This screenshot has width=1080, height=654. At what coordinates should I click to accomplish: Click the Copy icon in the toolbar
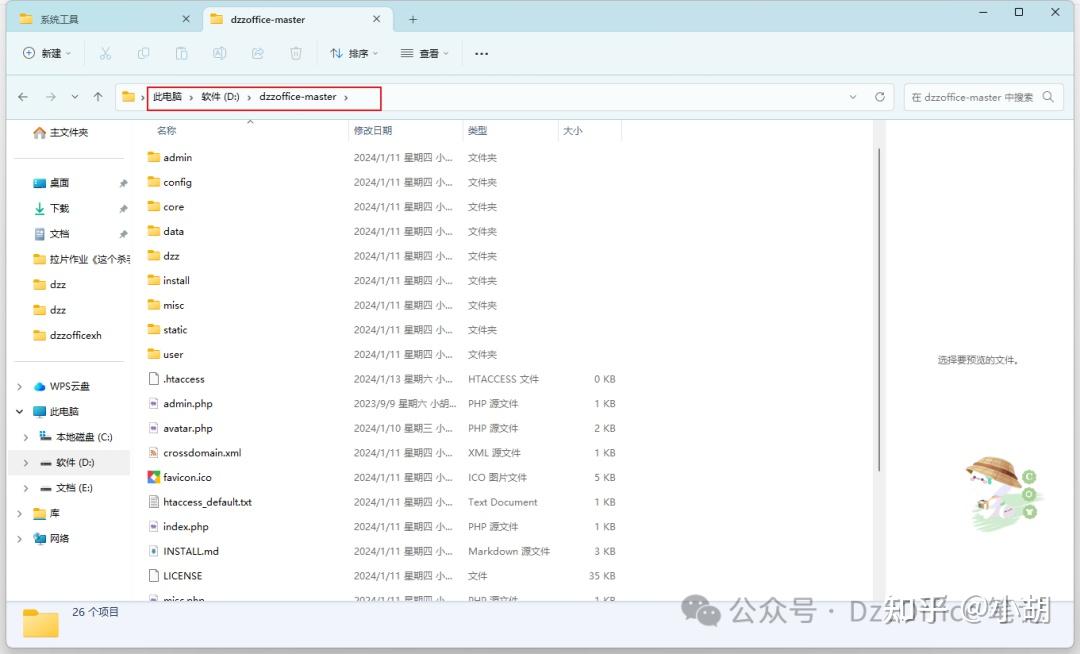point(143,53)
